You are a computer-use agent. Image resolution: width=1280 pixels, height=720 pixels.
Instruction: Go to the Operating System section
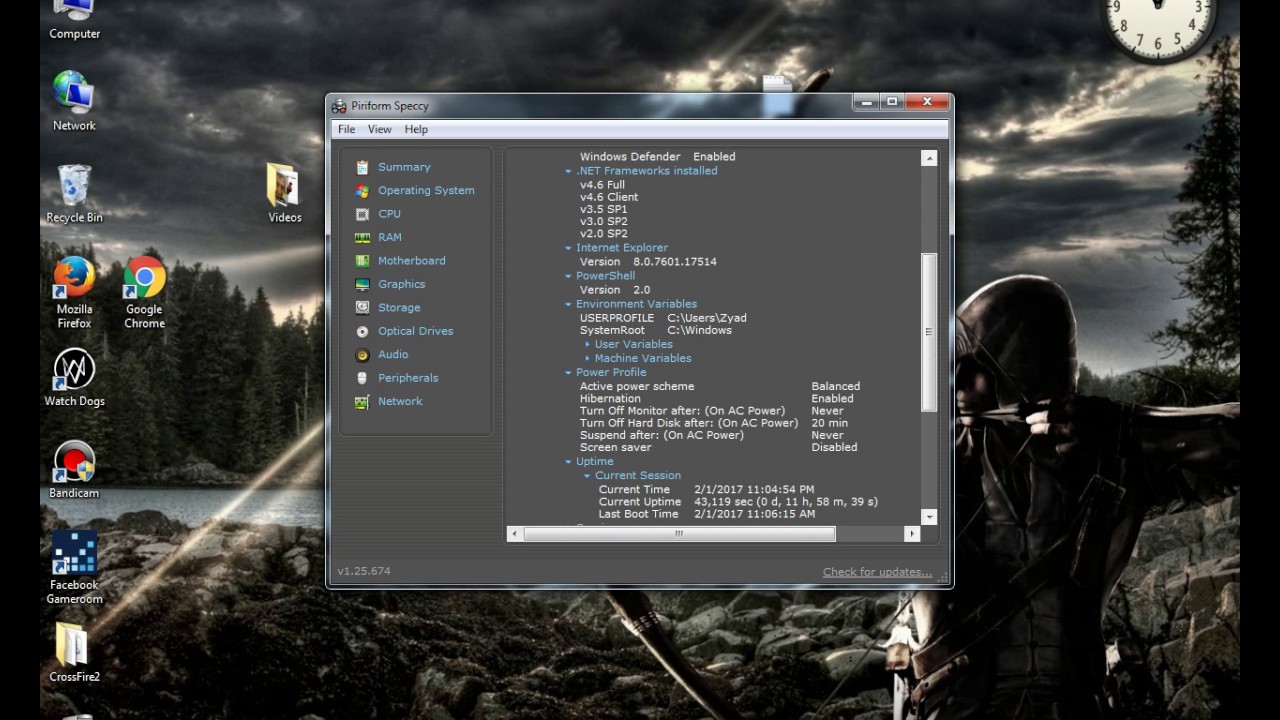(x=426, y=190)
